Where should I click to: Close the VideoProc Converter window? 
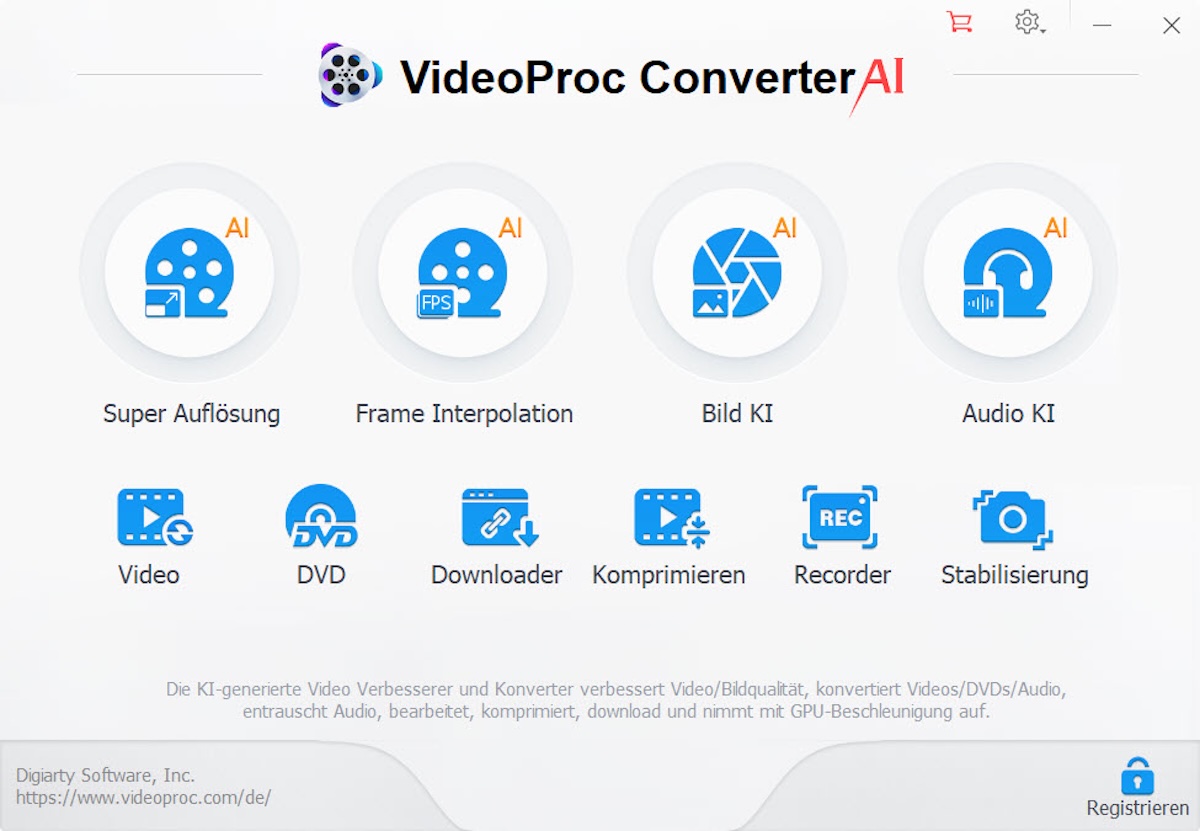pos(1171,25)
